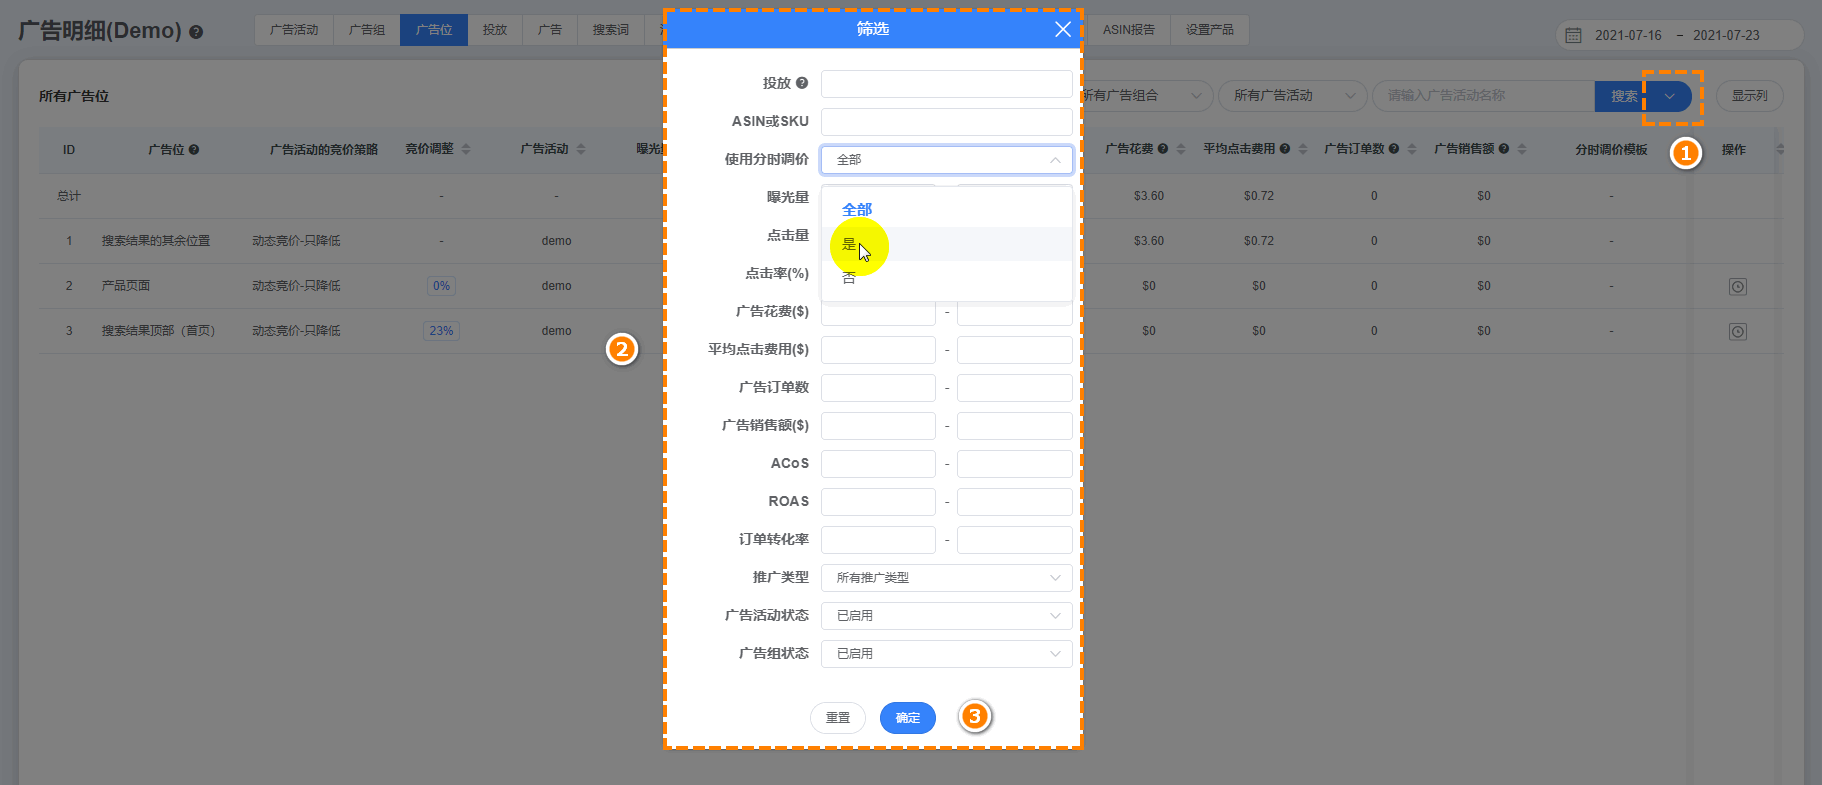Click the calendar icon in the date range
This screenshot has width=1822, height=785.
[1573, 35]
